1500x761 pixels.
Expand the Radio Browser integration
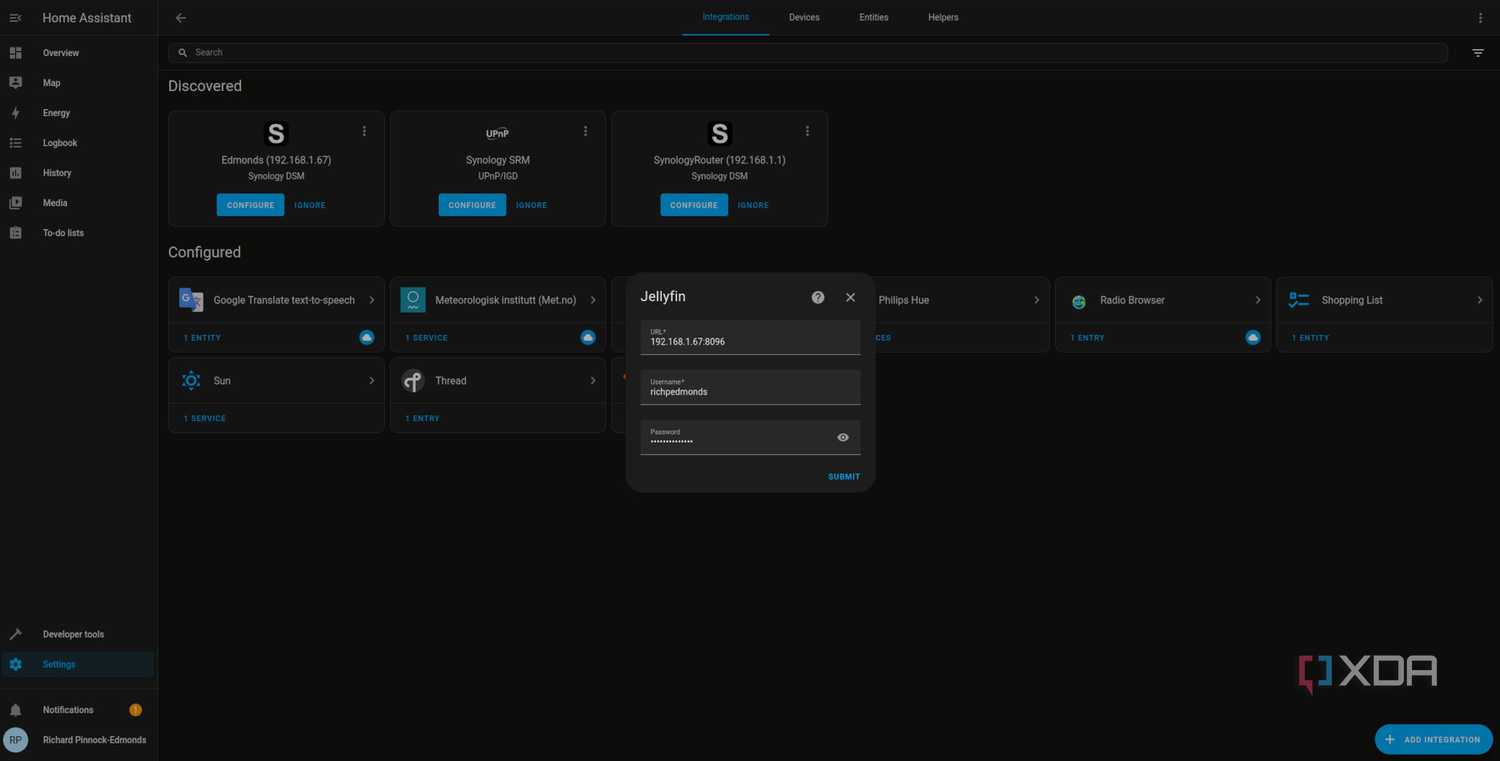(x=1258, y=300)
